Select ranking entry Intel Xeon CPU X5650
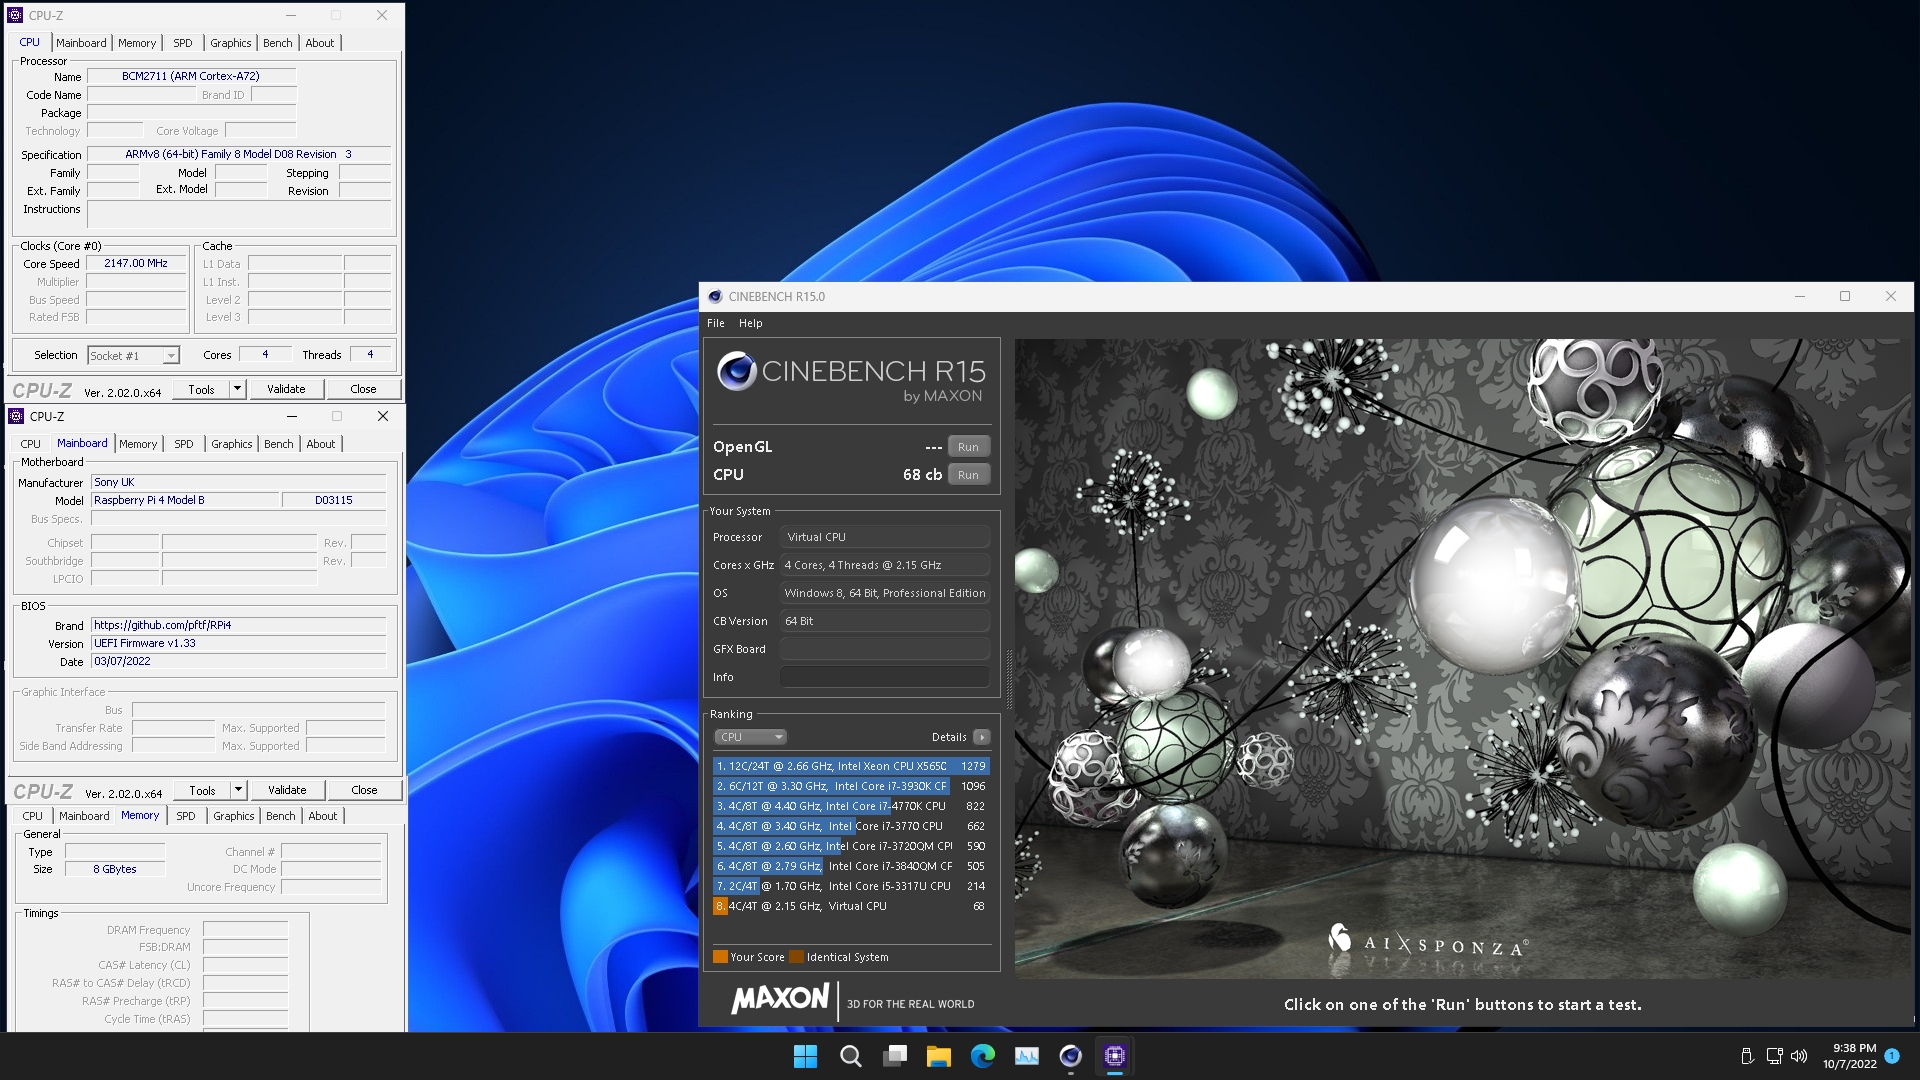This screenshot has width=1920, height=1080. point(851,766)
